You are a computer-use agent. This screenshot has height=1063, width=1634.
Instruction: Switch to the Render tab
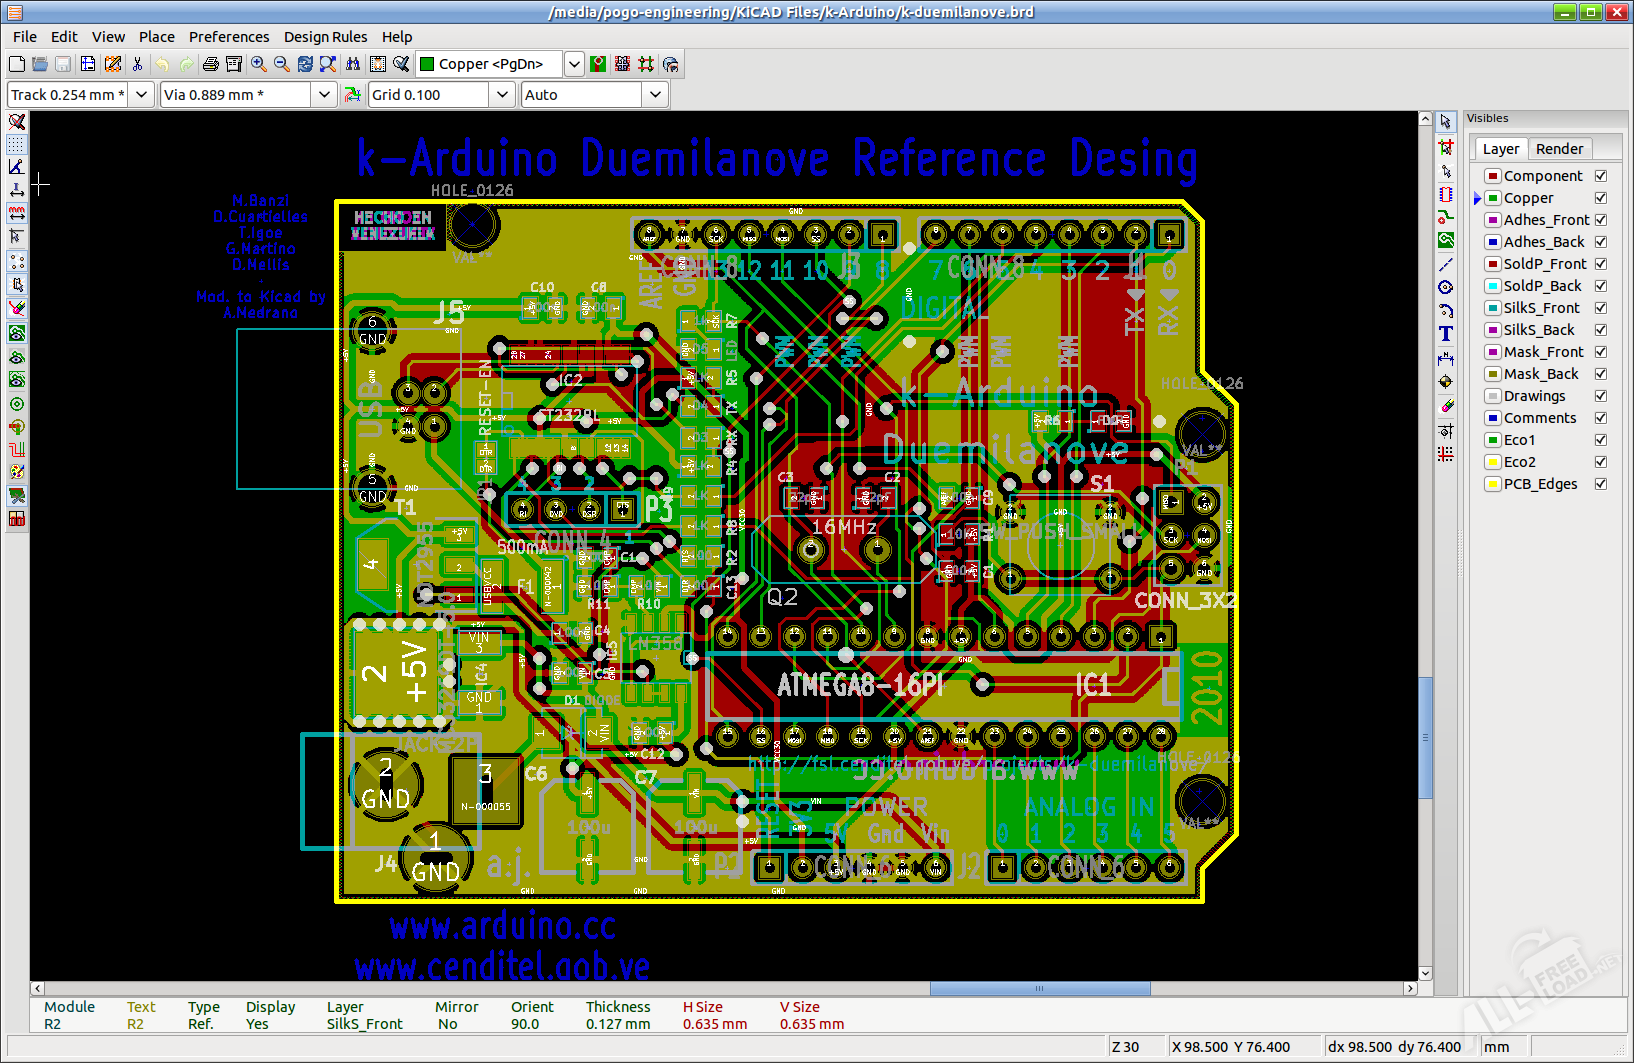point(1559,149)
